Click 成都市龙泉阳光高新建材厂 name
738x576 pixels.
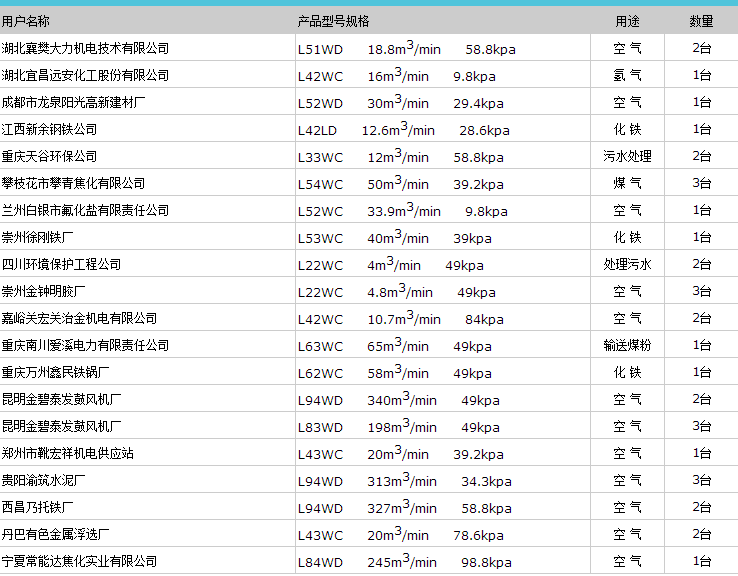click(73, 102)
